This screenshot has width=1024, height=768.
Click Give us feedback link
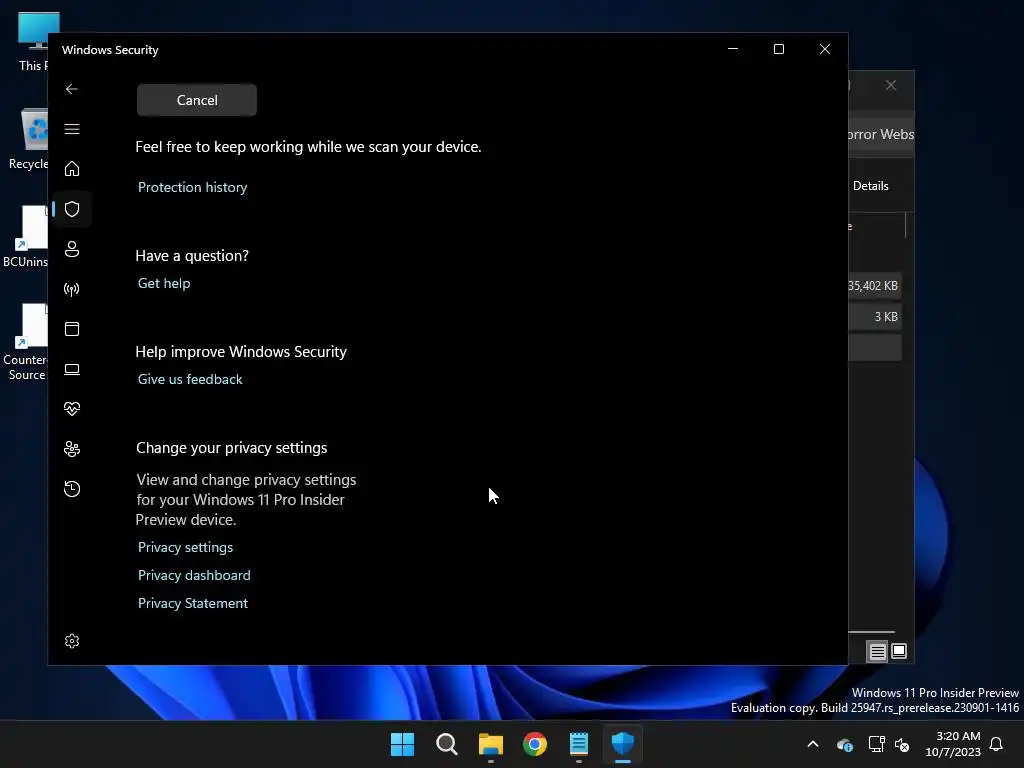click(190, 379)
